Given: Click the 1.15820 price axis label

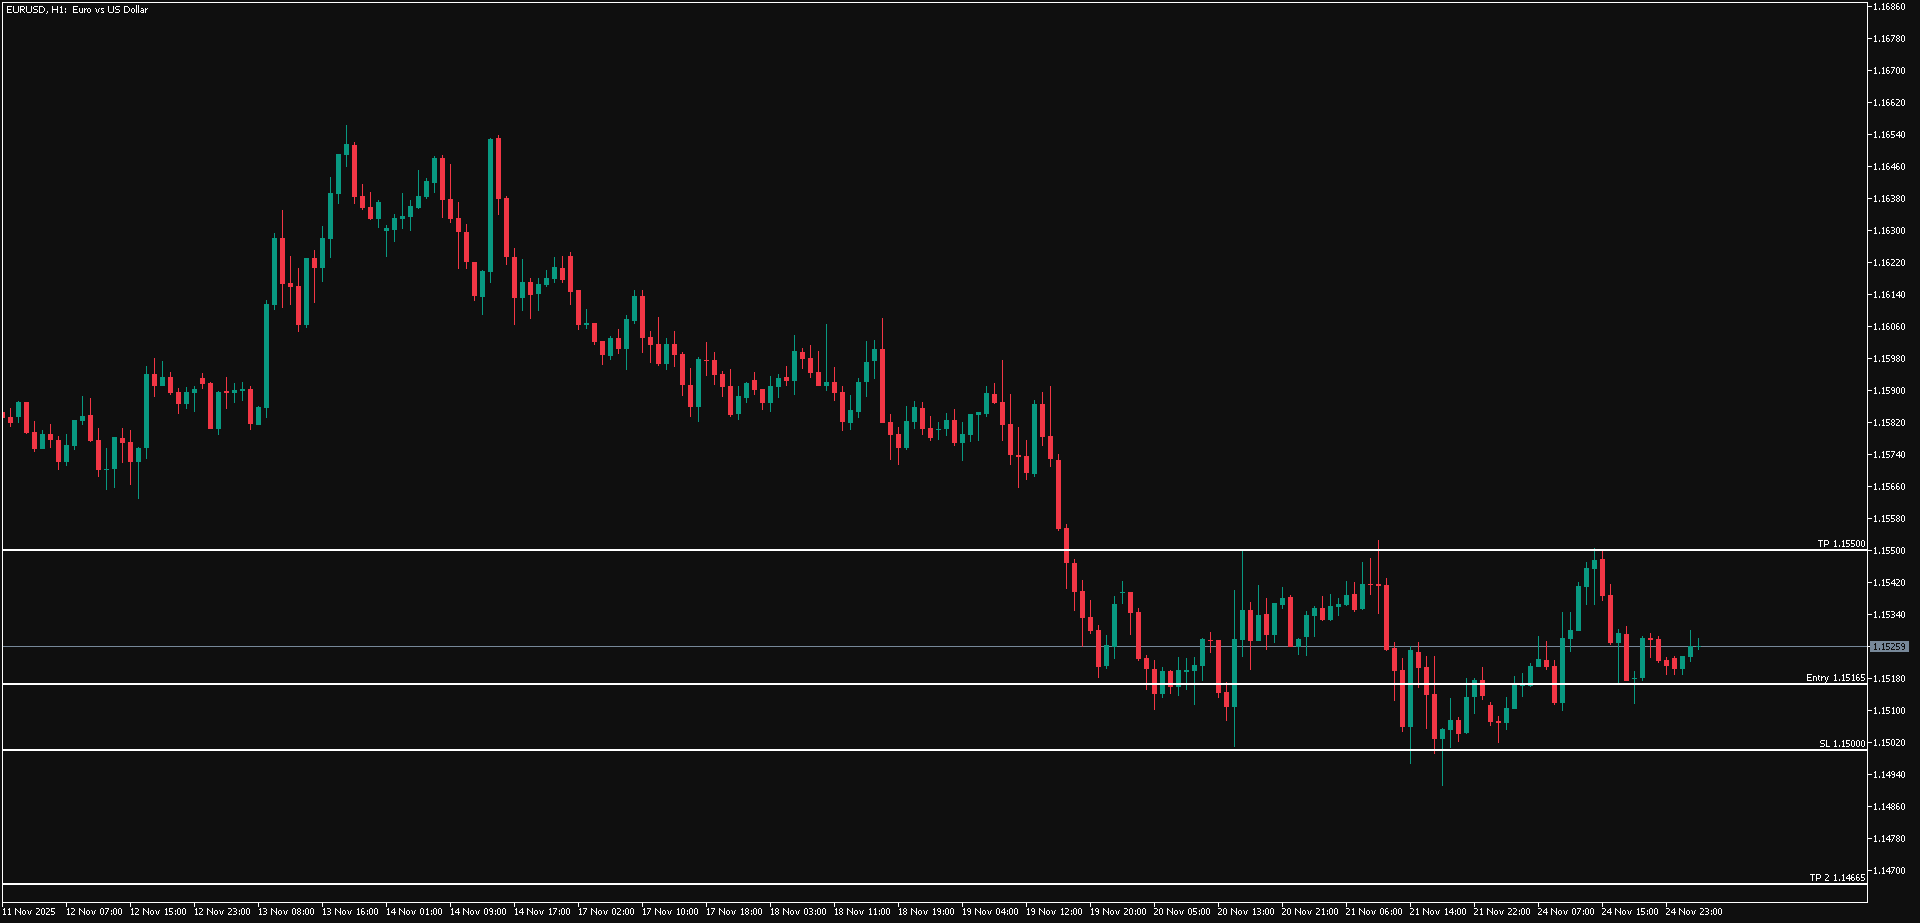Looking at the screenshot, I should pyautogui.click(x=1888, y=423).
